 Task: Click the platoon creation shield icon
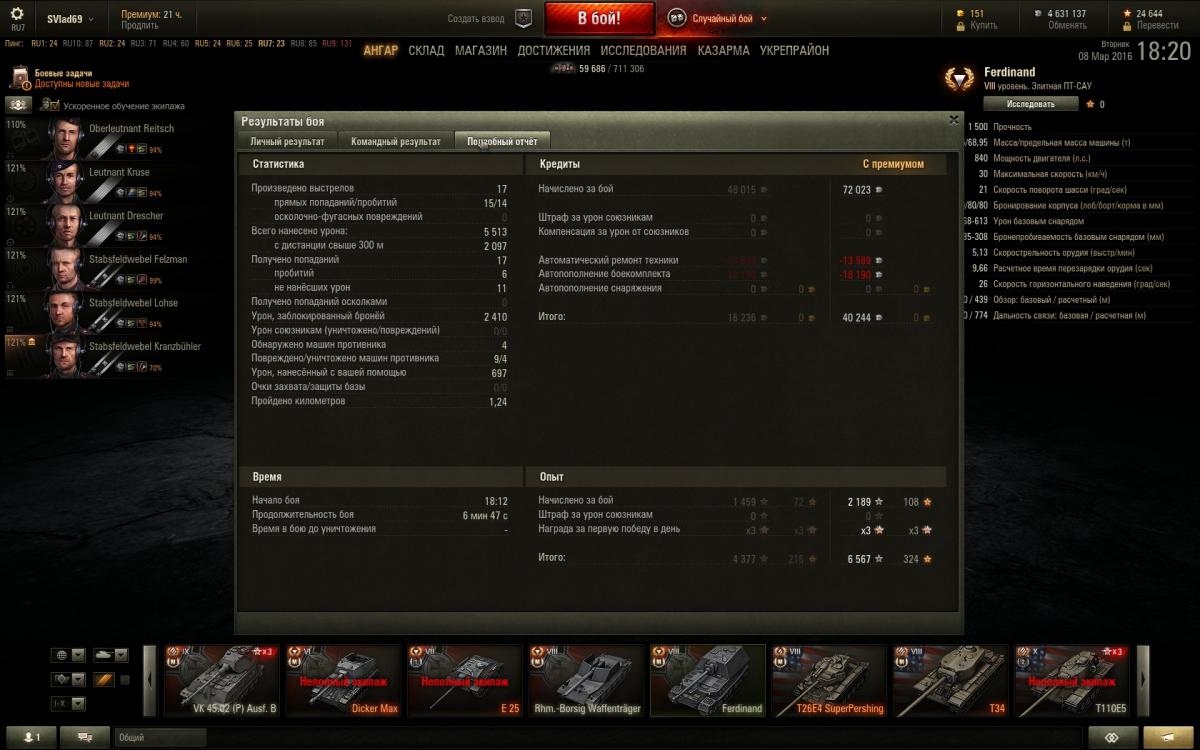pos(524,18)
